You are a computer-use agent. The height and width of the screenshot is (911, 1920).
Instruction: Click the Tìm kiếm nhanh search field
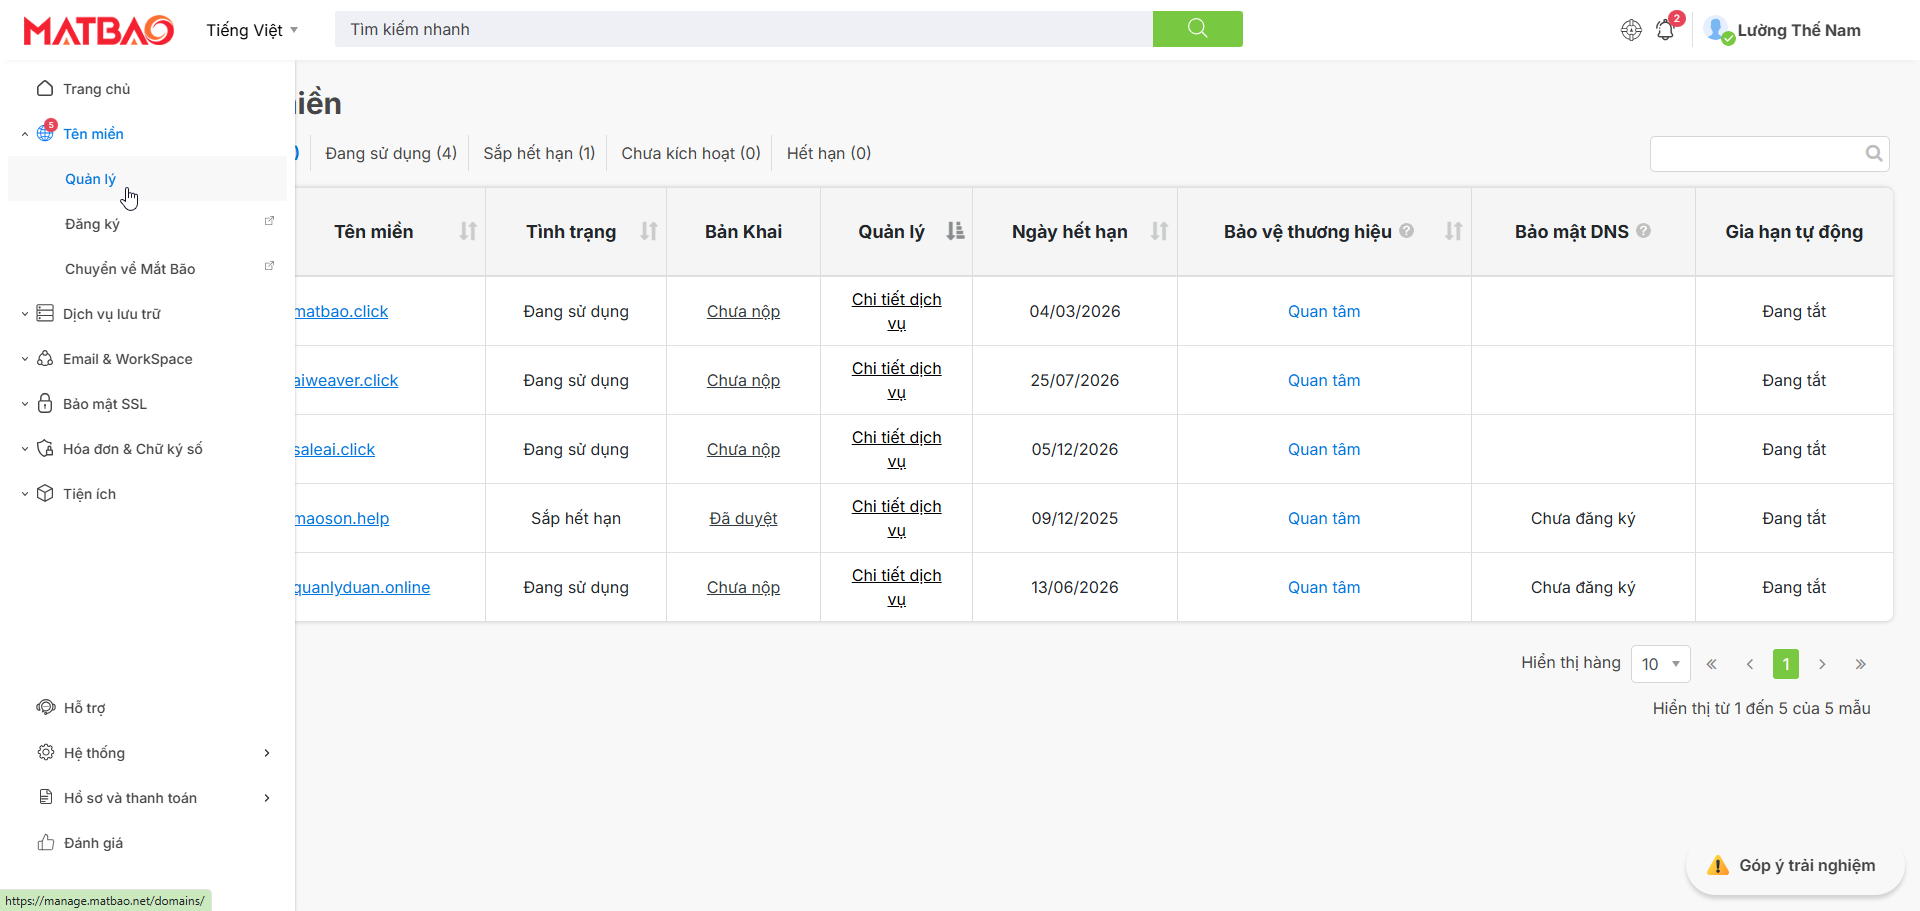pyautogui.click(x=742, y=29)
